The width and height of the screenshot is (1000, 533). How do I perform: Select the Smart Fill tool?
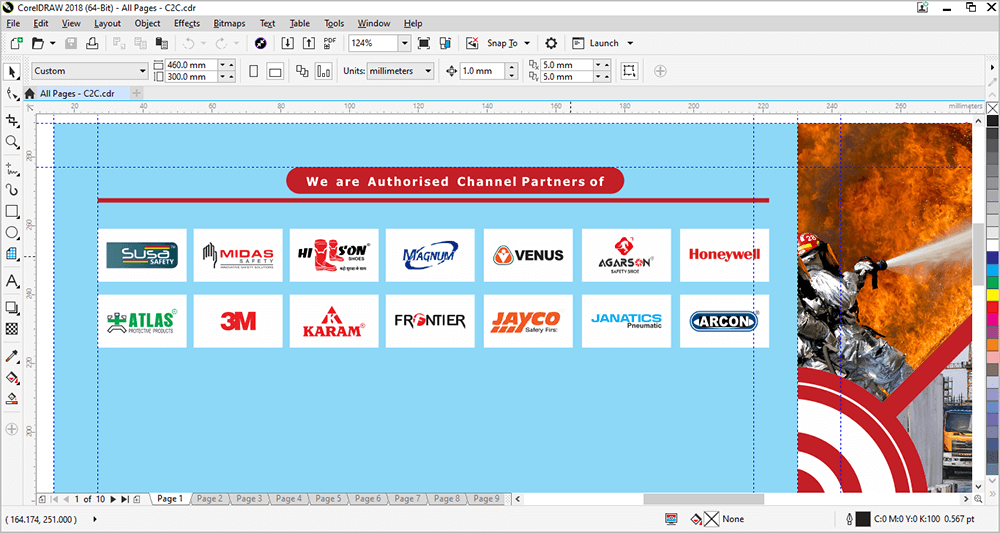pyautogui.click(x=11, y=399)
